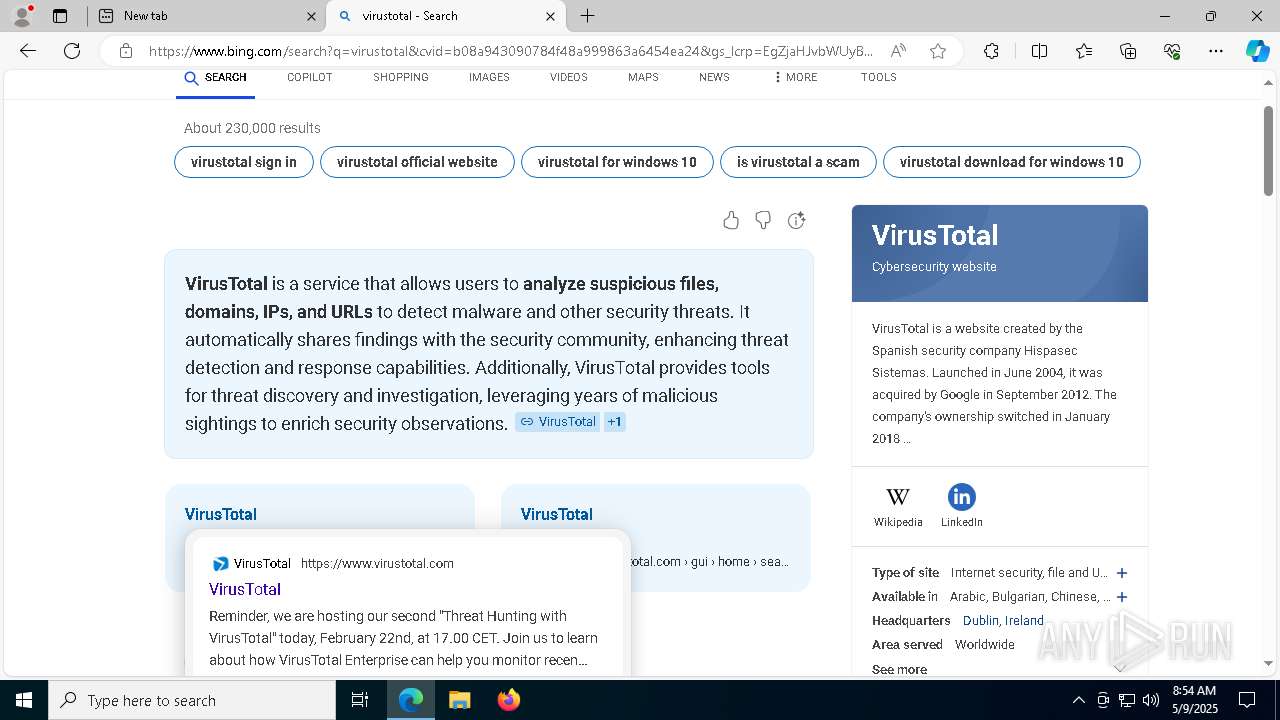
Task: Open Microsoft Edge from the taskbar
Action: pyautogui.click(x=411, y=700)
